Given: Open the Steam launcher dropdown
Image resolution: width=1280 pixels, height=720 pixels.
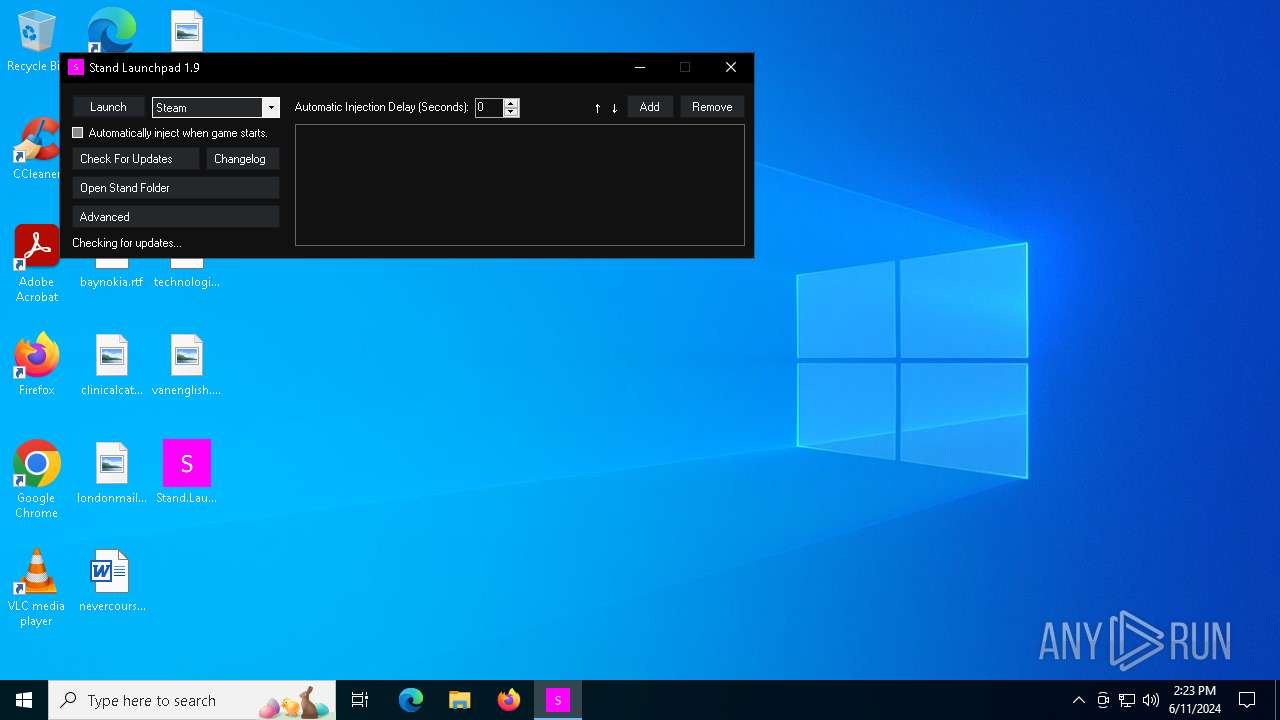Looking at the screenshot, I should pyautogui.click(x=270, y=107).
